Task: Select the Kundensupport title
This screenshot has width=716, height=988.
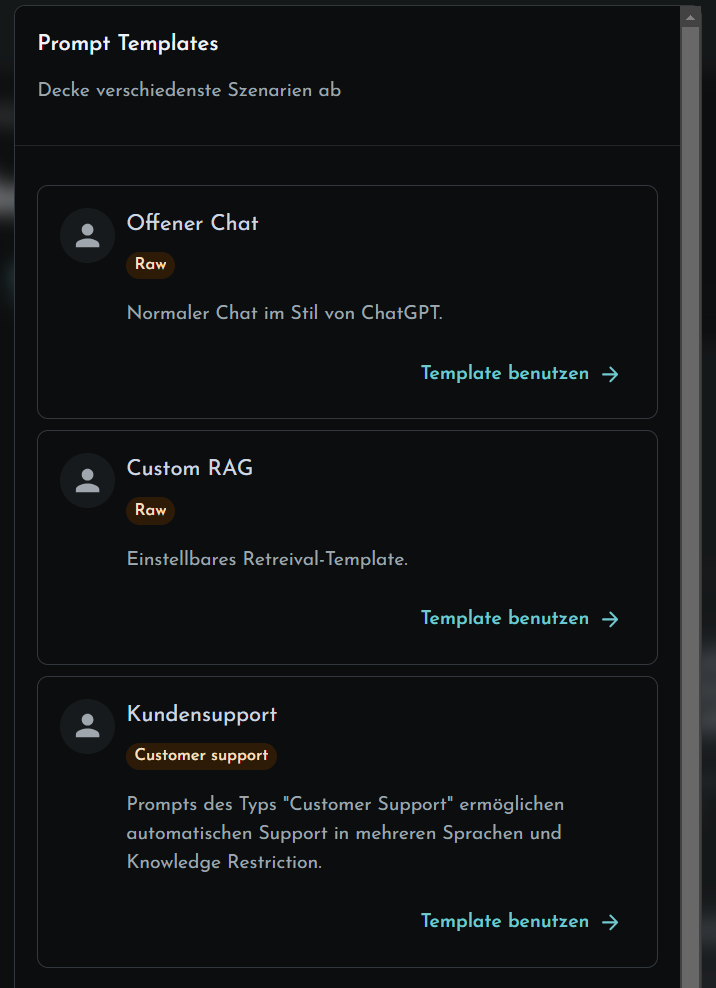Action: (202, 715)
